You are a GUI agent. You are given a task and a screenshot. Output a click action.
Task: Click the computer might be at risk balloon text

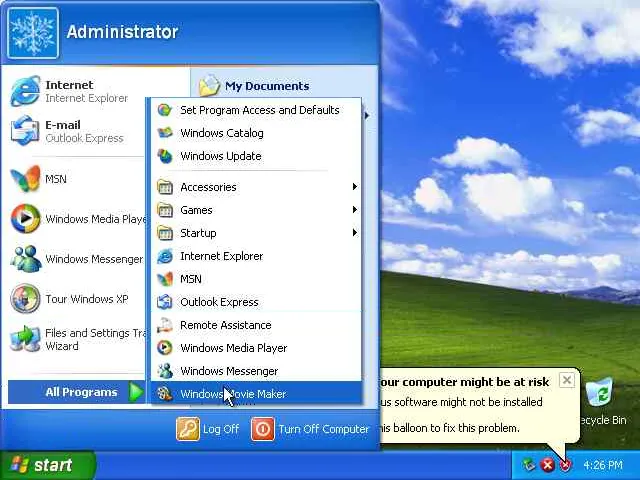464,382
